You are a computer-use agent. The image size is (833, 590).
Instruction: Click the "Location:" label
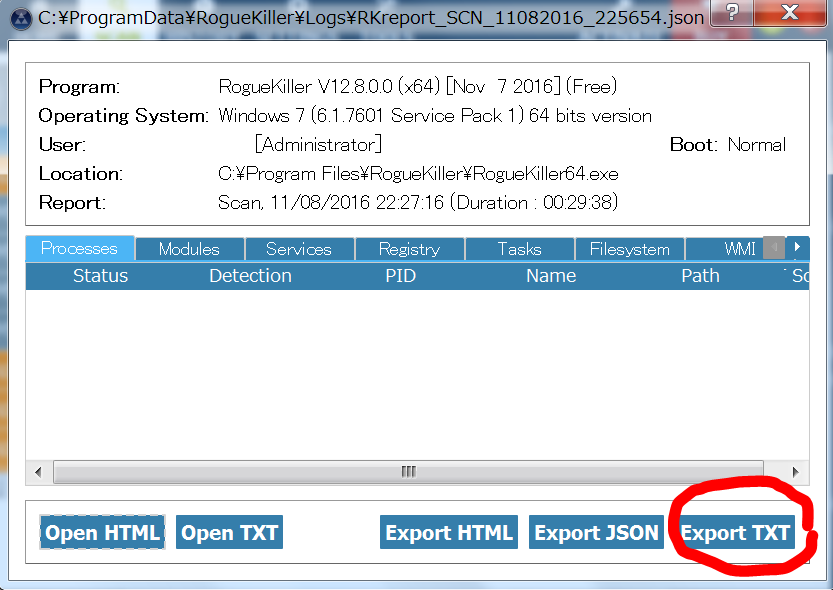[81, 174]
